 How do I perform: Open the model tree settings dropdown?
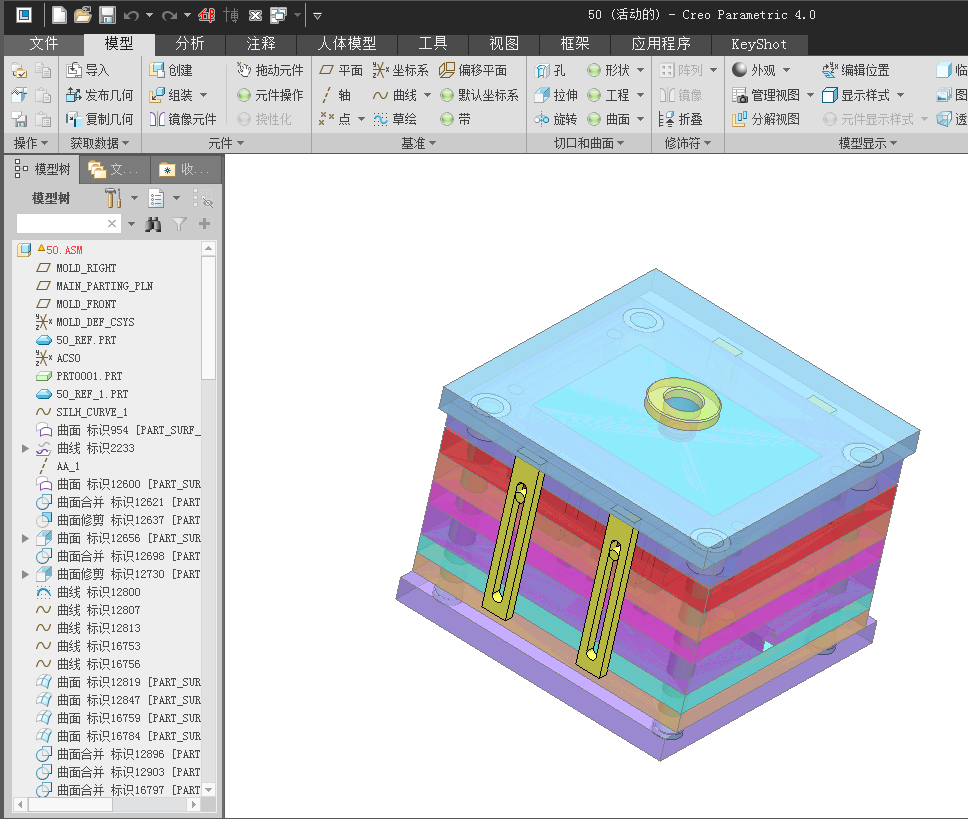coord(134,198)
